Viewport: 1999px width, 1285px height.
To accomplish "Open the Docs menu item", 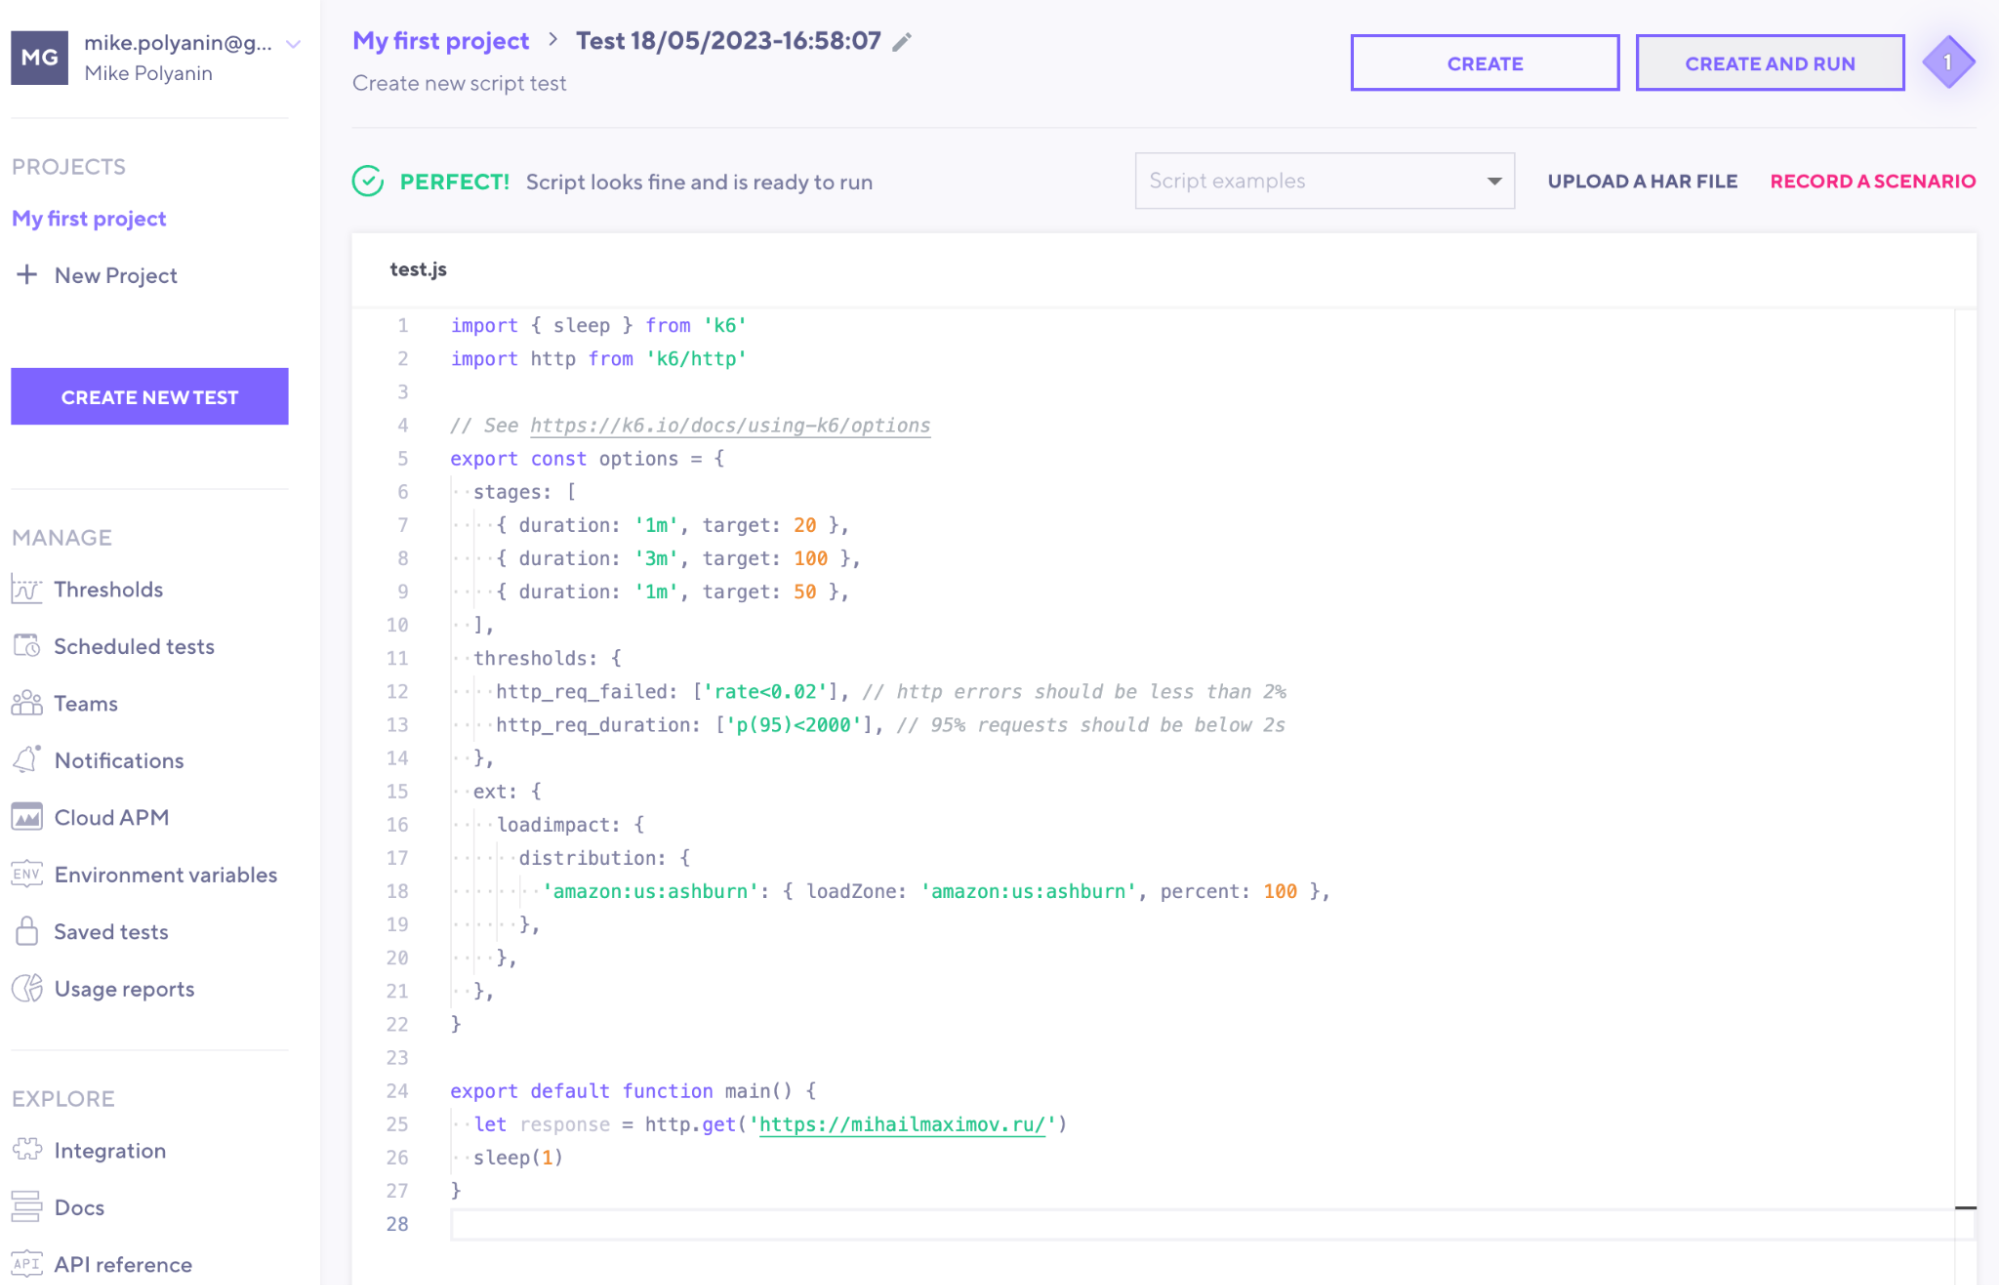I will (x=79, y=1207).
